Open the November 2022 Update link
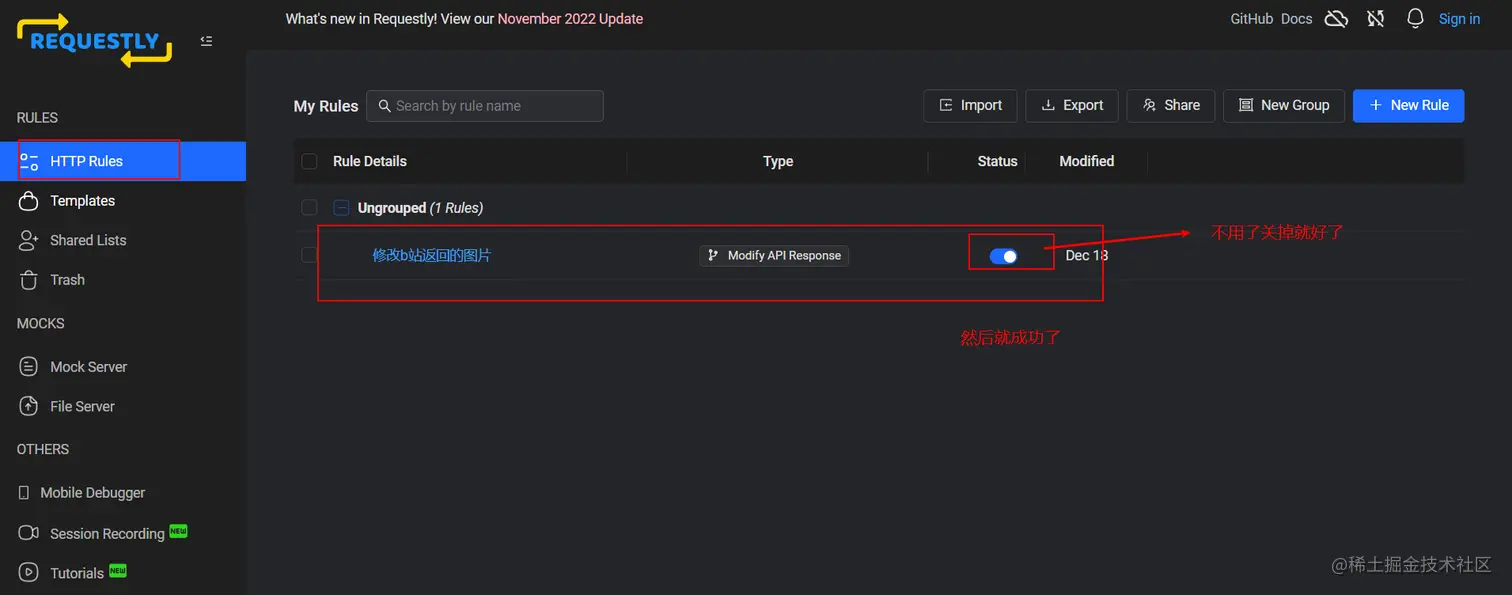This screenshot has width=1512, height=595. (x=570, y=19)
